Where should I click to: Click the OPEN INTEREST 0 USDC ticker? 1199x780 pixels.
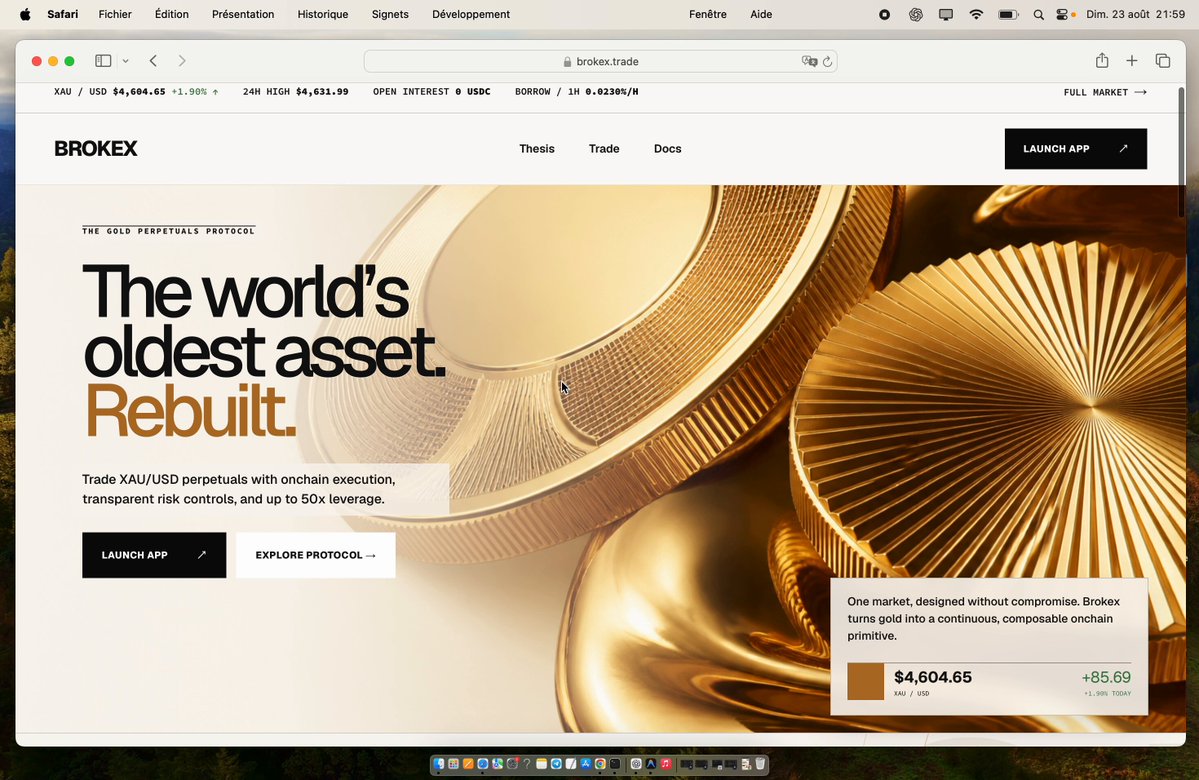432,92
